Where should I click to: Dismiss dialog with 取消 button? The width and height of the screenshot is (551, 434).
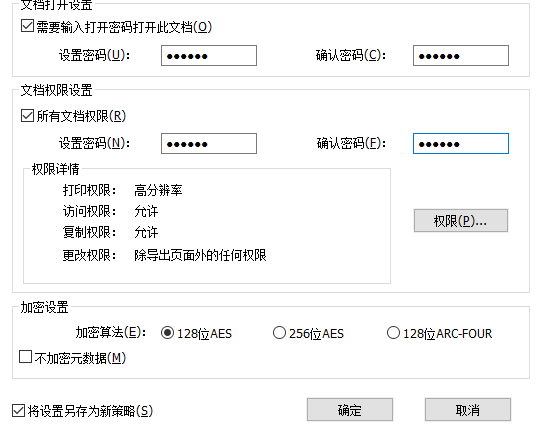(468, 409)
